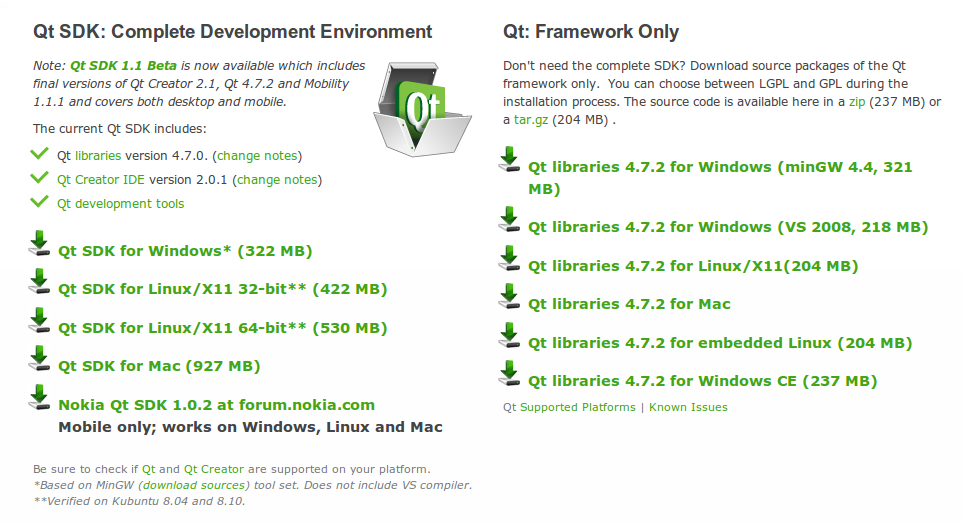Click download icon beside Qt libraries Linux/X11
The width and height of the screenshot is (962, 522).
(509, 258)
